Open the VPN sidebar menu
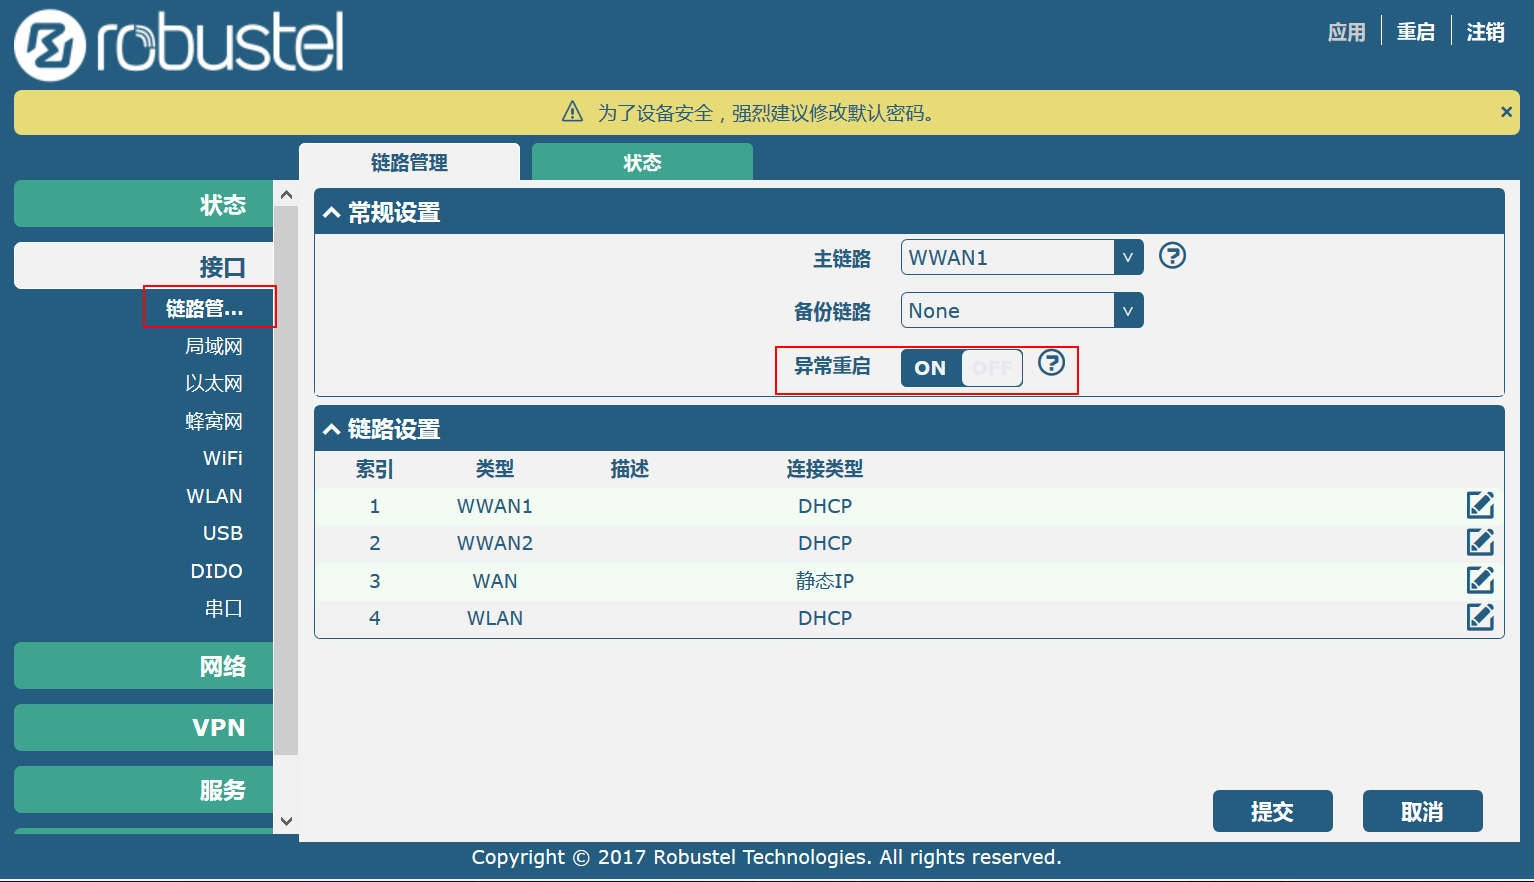 pos(144,727)
